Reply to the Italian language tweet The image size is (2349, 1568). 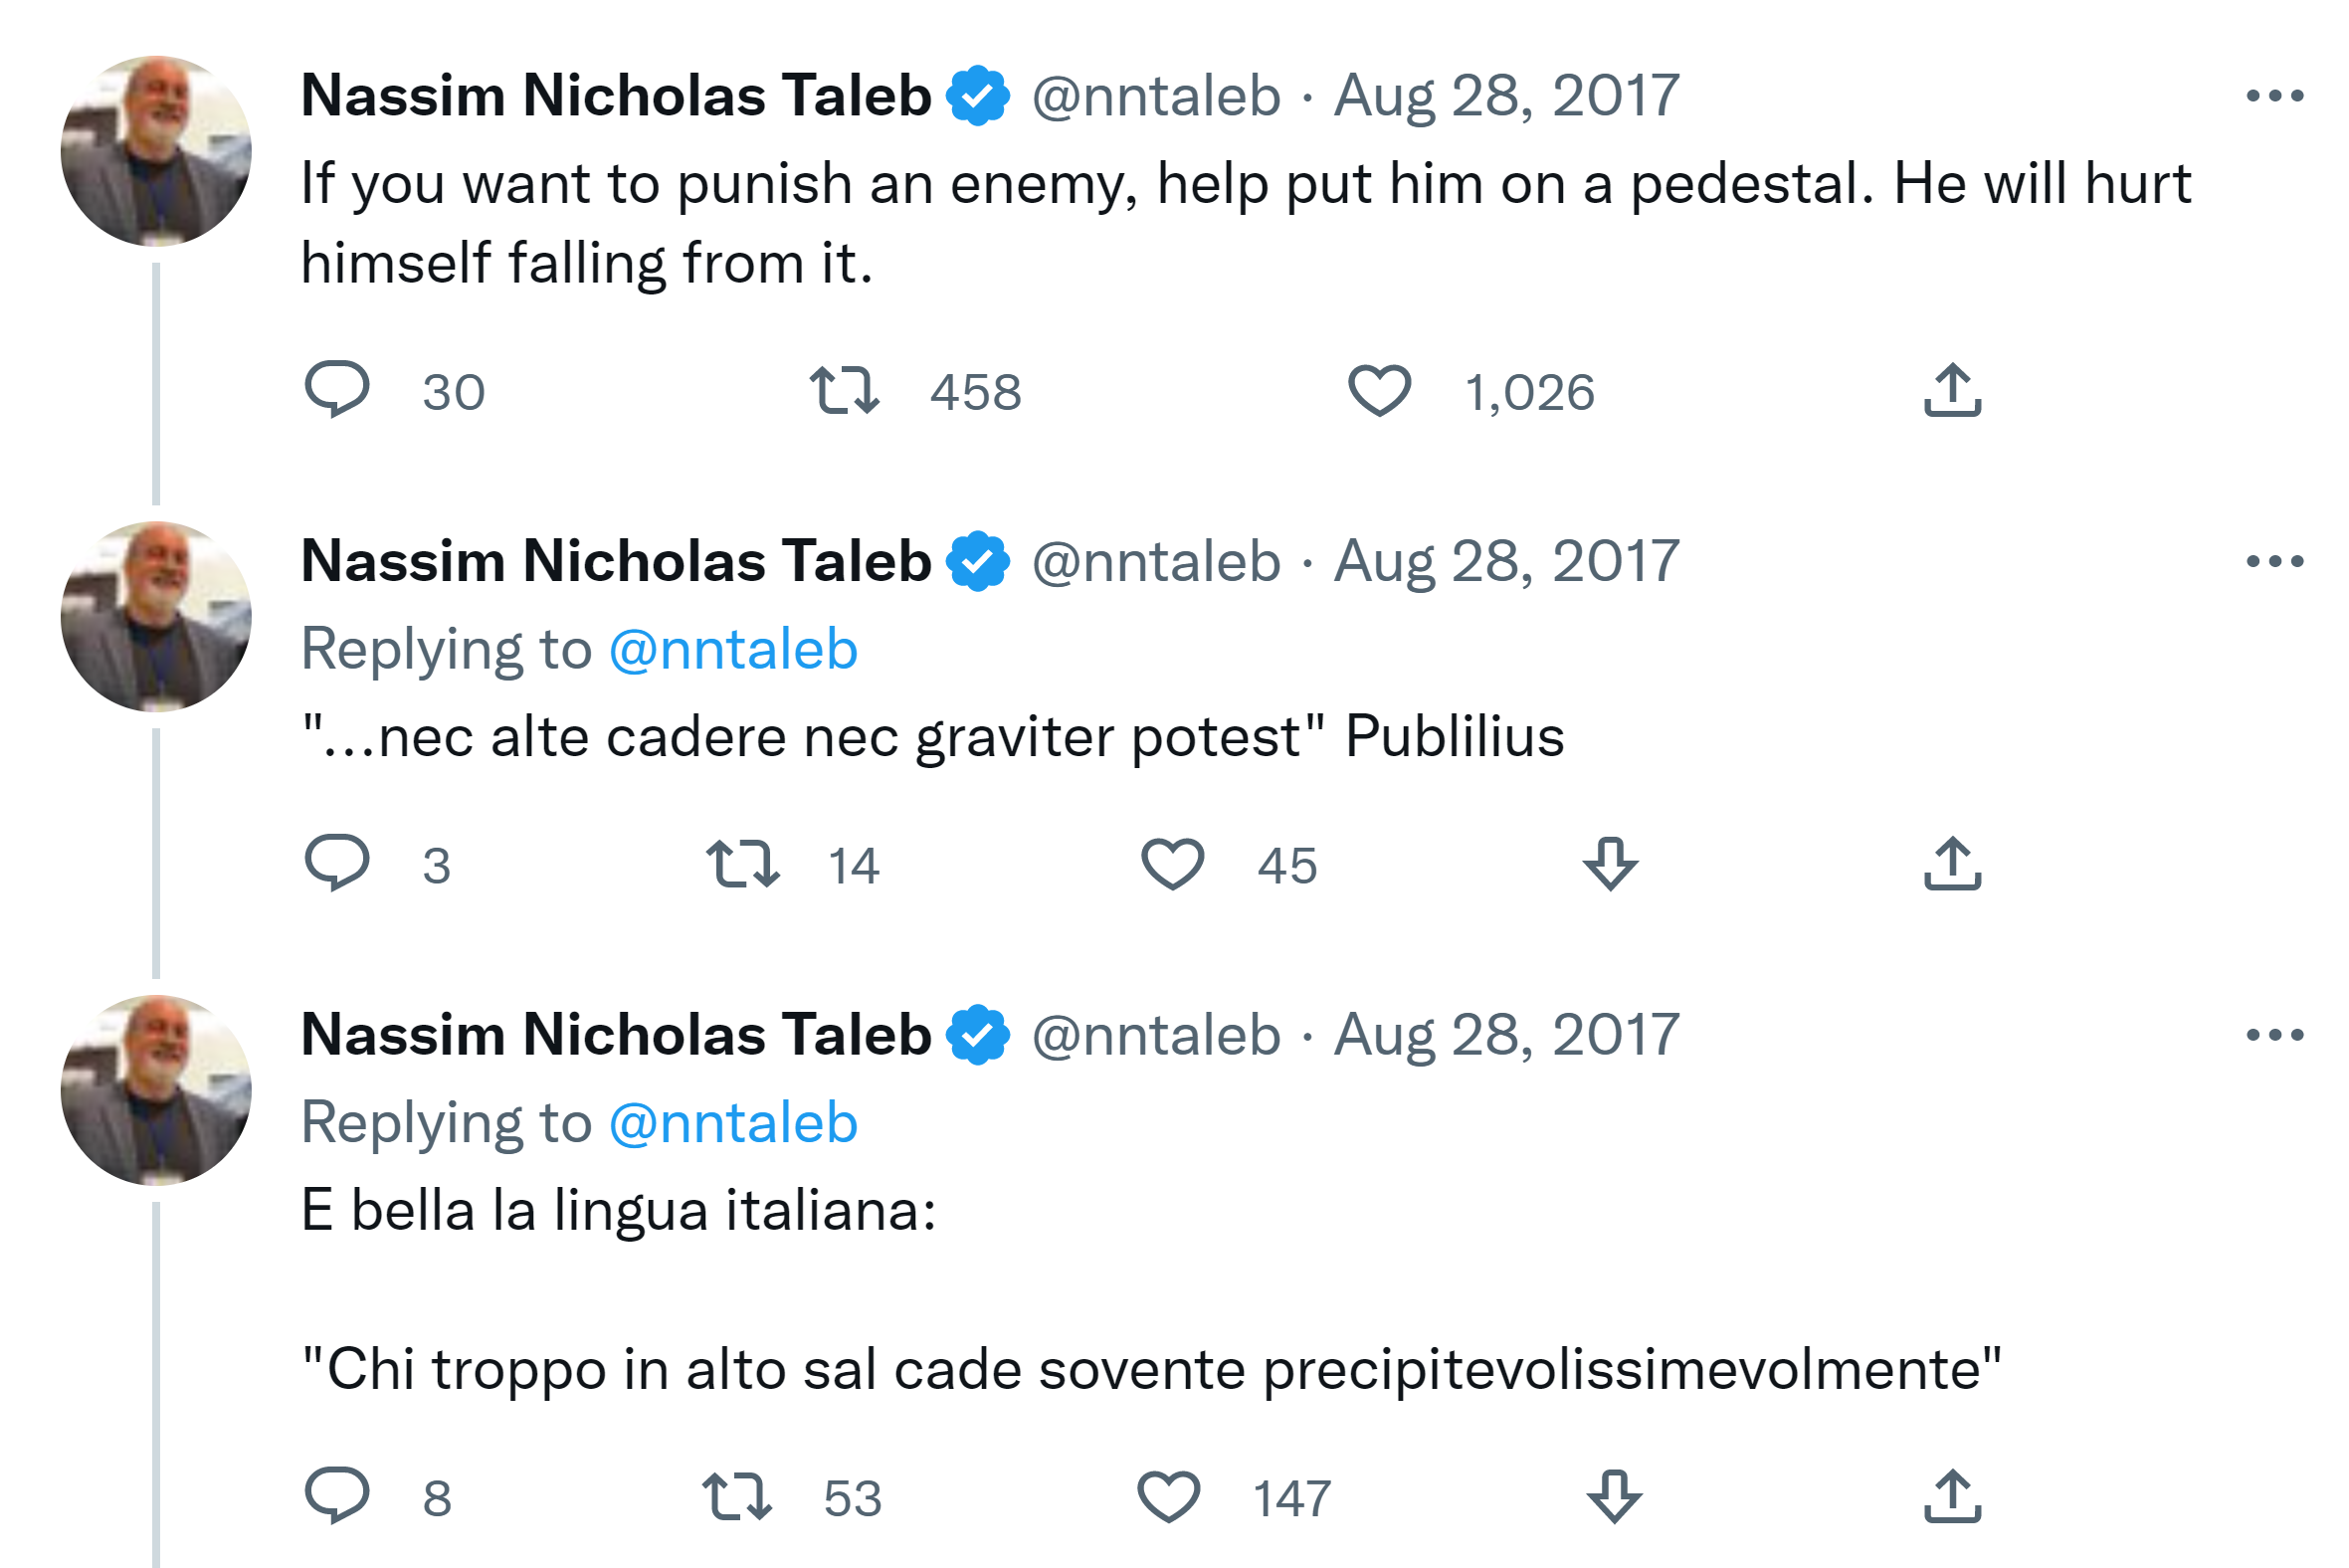click(x=337, y=1496)
